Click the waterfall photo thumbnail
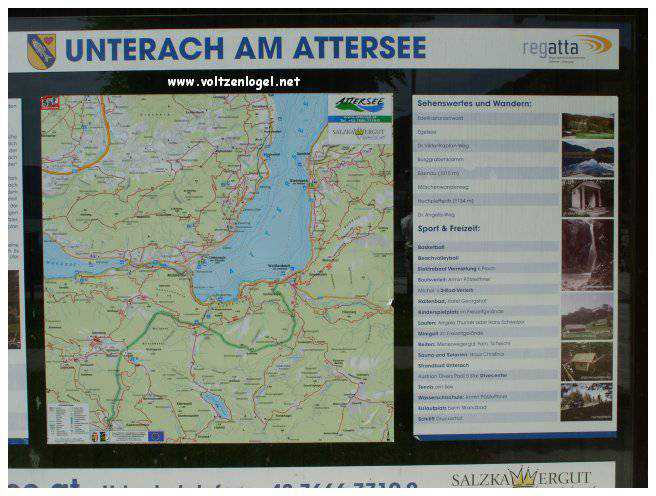This screenshot has height=496, width=656. tap(587, 254)
